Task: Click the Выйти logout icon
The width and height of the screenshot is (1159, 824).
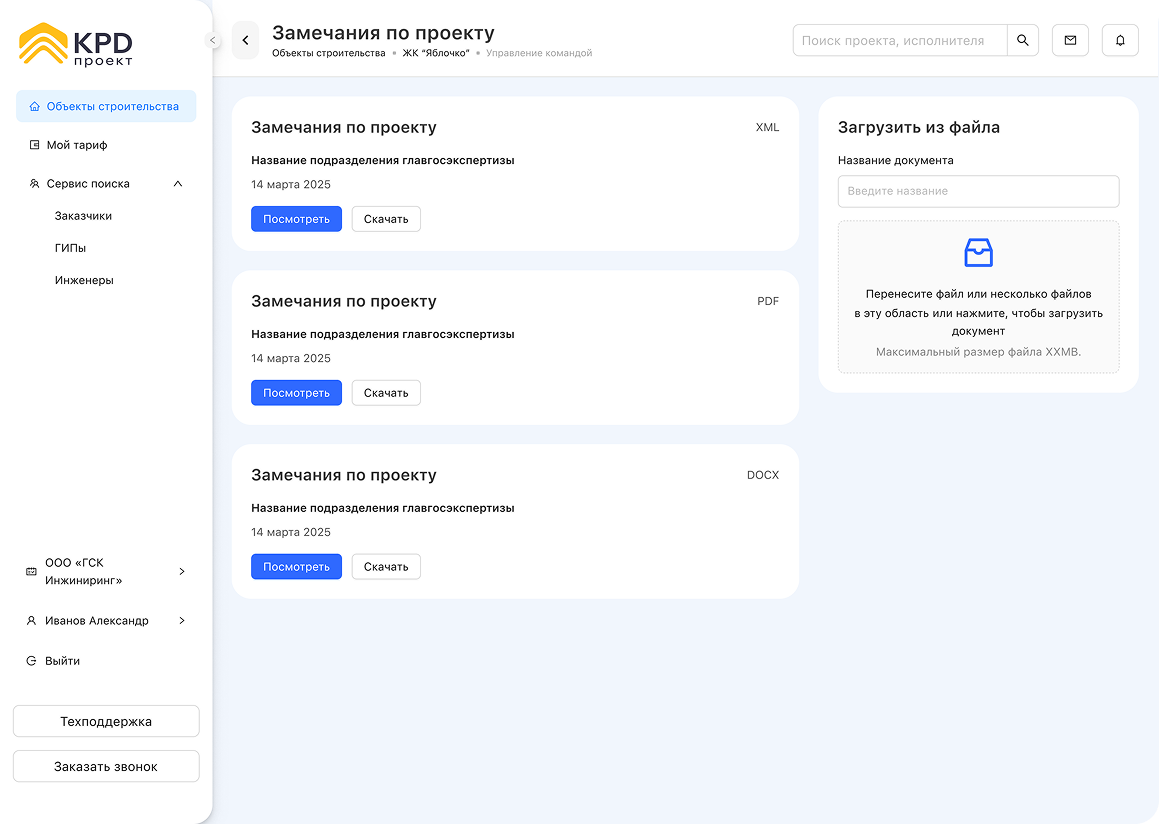Action: click(x=31, y=661)
